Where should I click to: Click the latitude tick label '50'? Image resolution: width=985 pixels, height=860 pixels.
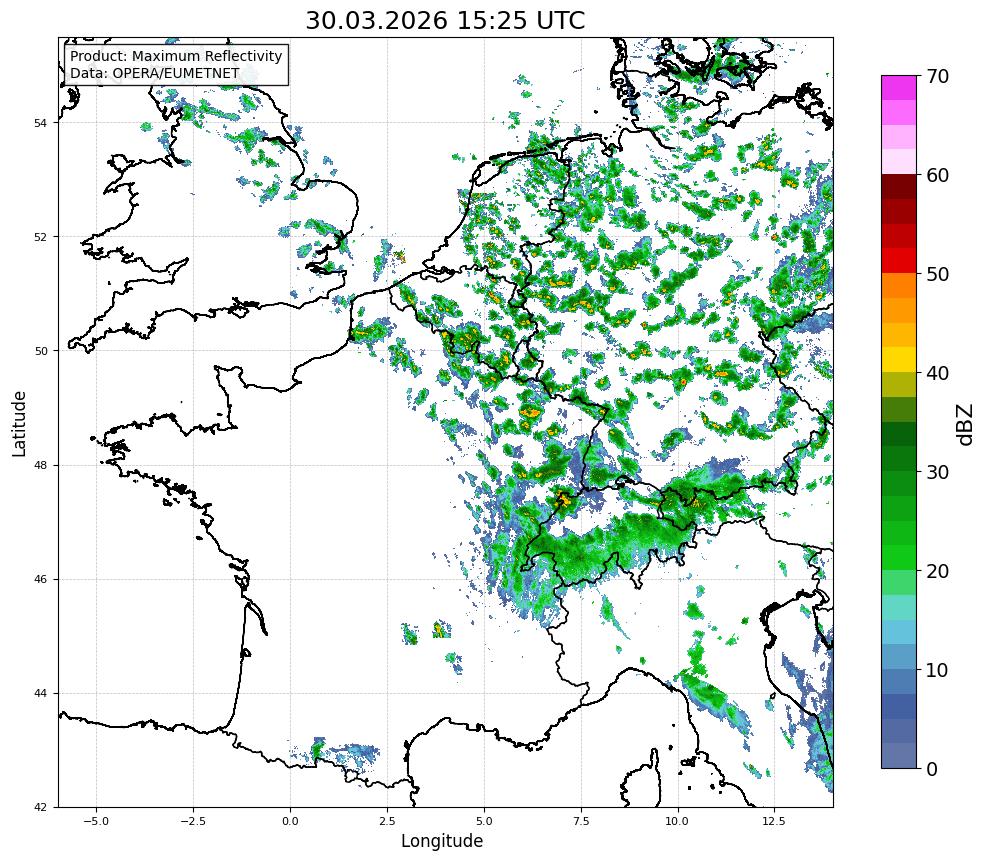pos(40,351)
